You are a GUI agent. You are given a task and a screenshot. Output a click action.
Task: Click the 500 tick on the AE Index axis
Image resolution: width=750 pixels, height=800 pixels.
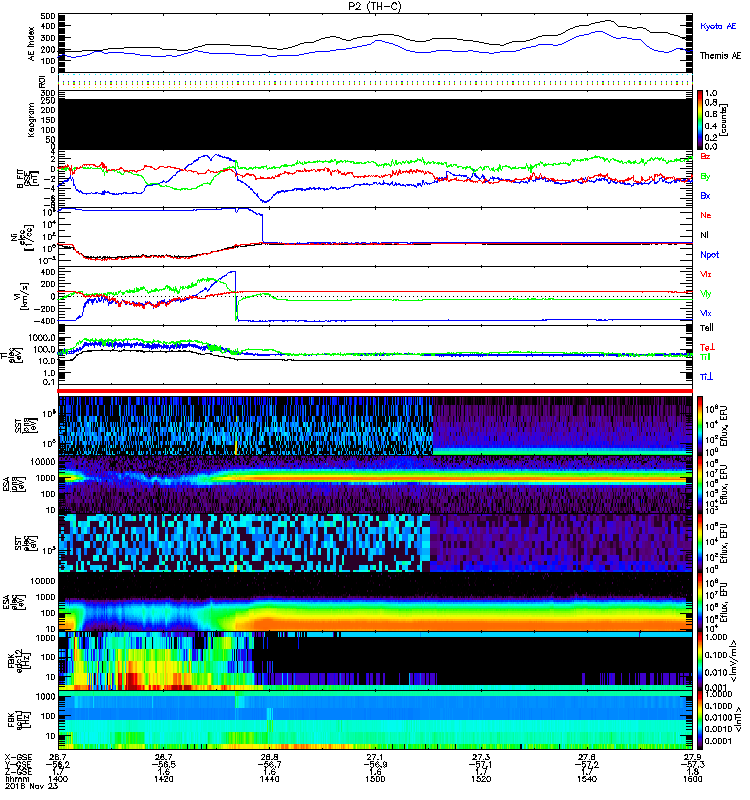coord(48,16)
